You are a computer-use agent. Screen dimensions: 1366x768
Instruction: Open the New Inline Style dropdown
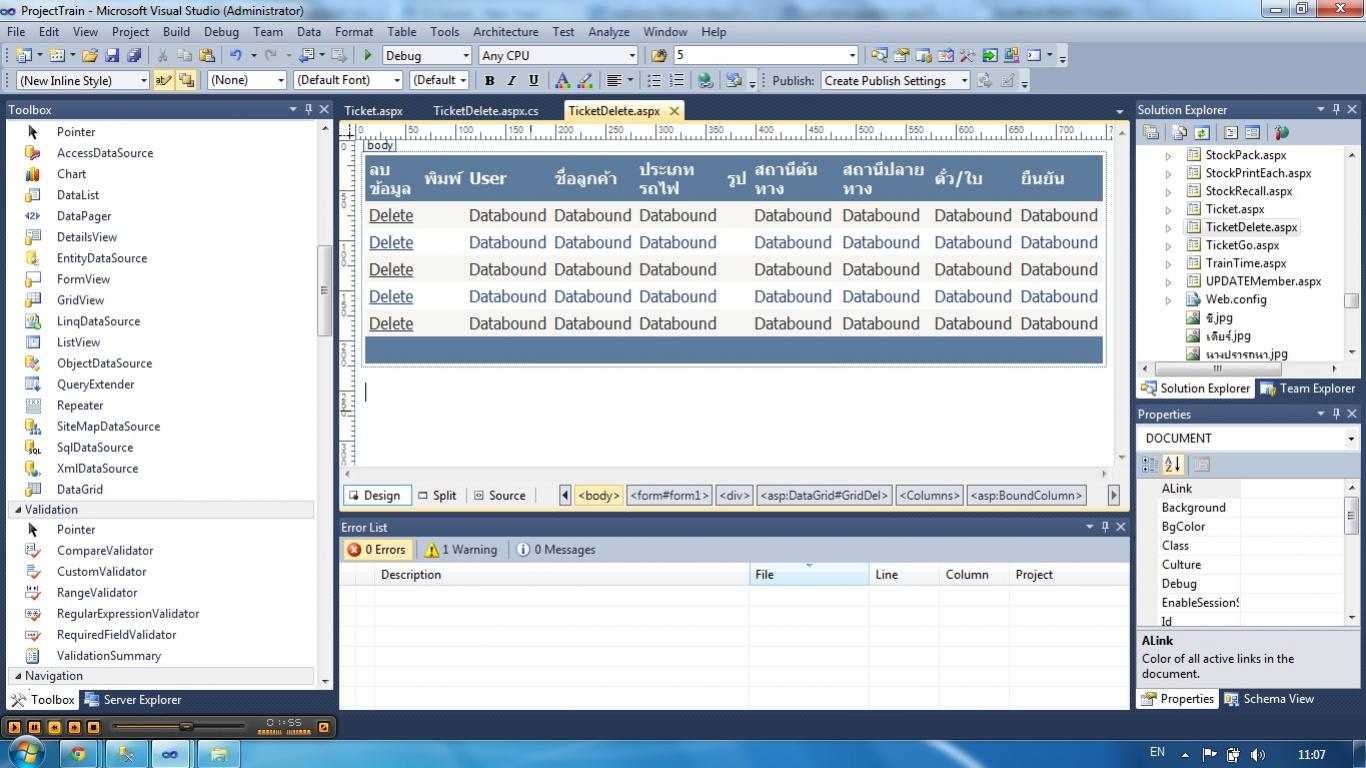click(143, 81)
